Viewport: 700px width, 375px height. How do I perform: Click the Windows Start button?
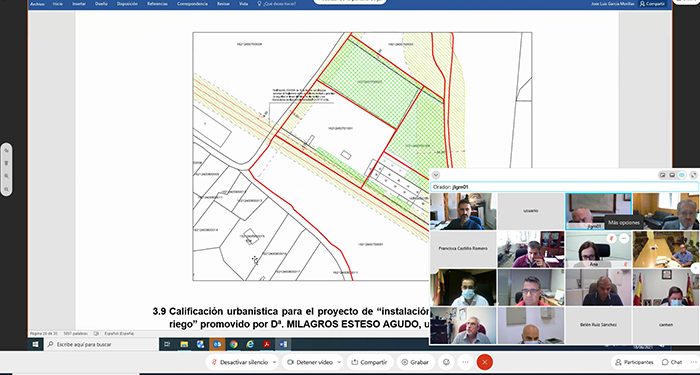tap(36, 344)
